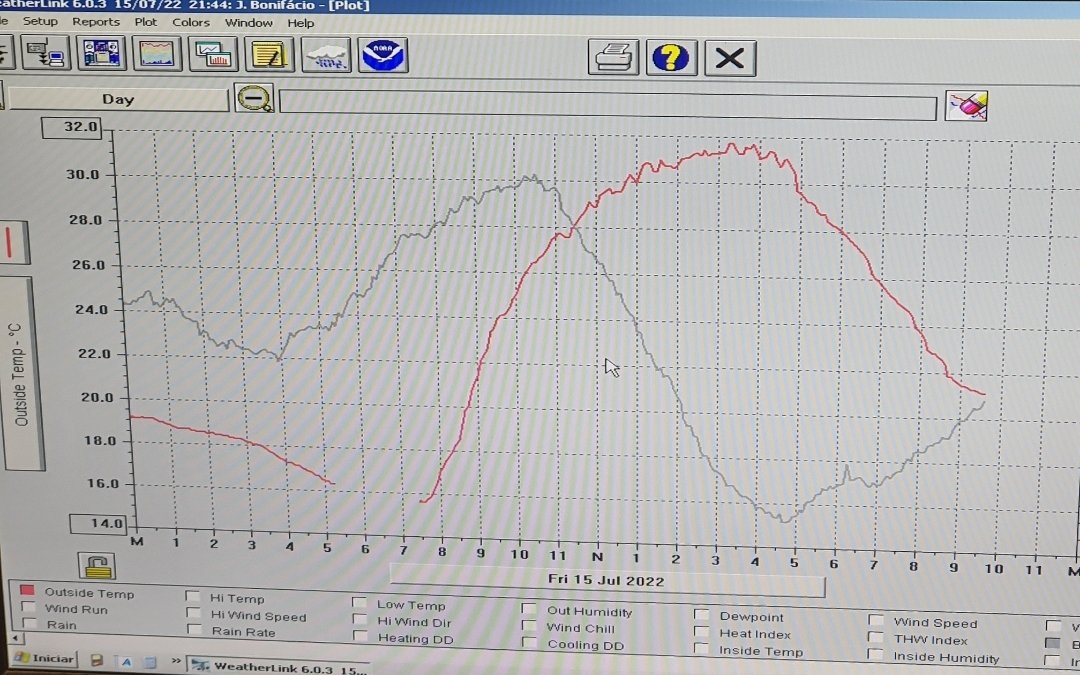Enable the Wind Run checkbox
Image resolution: width=1080 pixels, height=675 pixels.
click(28, 608)
